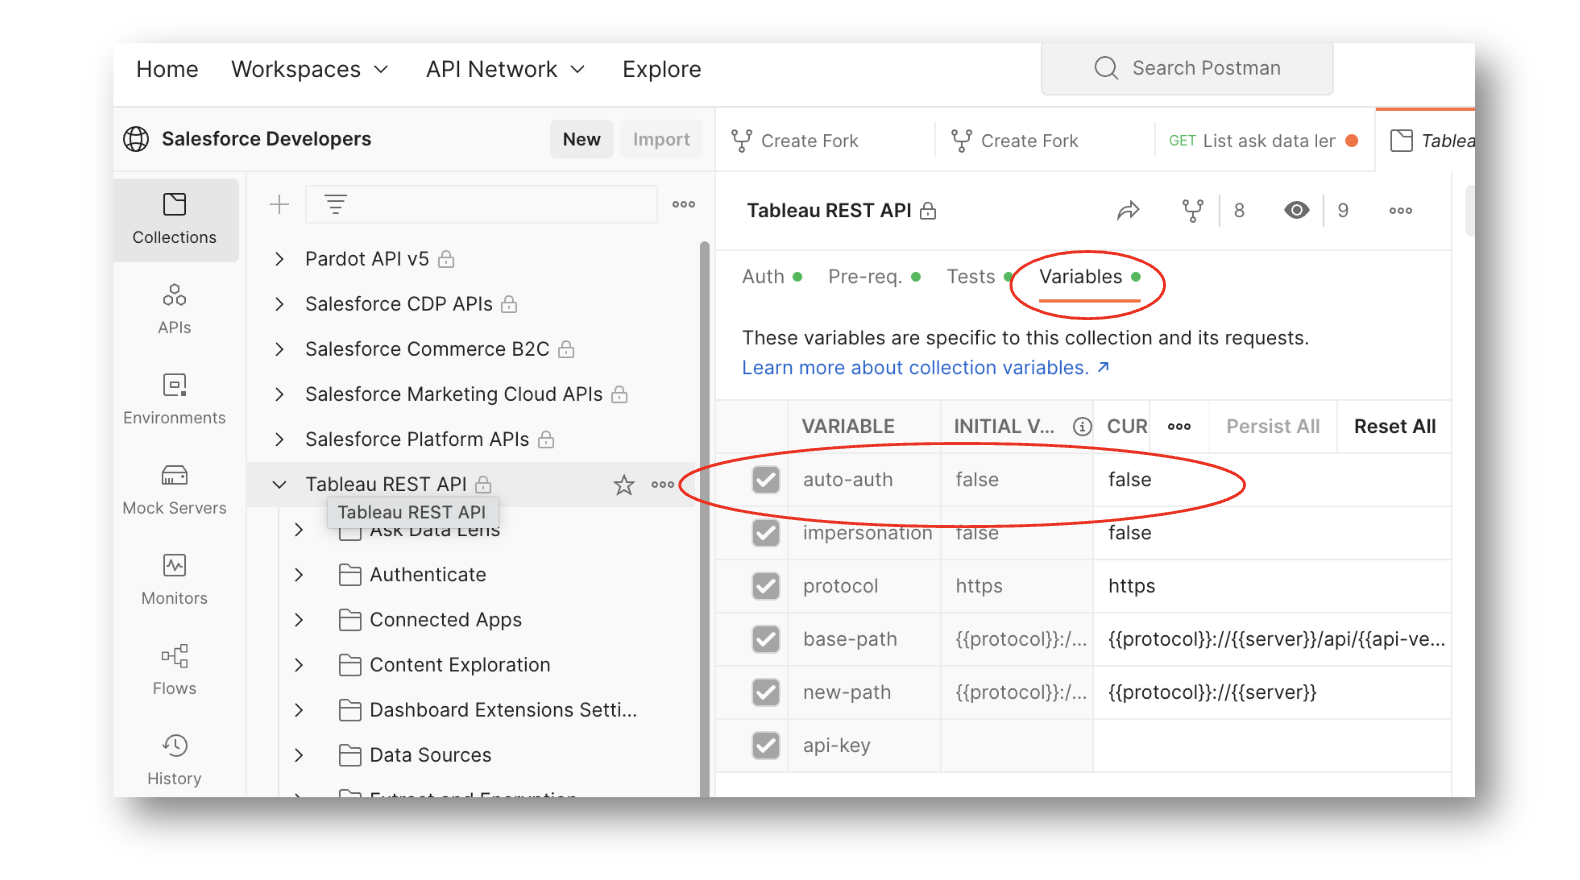Click the Import button
Screen dimensions: 1580x880
pos(661,139)
